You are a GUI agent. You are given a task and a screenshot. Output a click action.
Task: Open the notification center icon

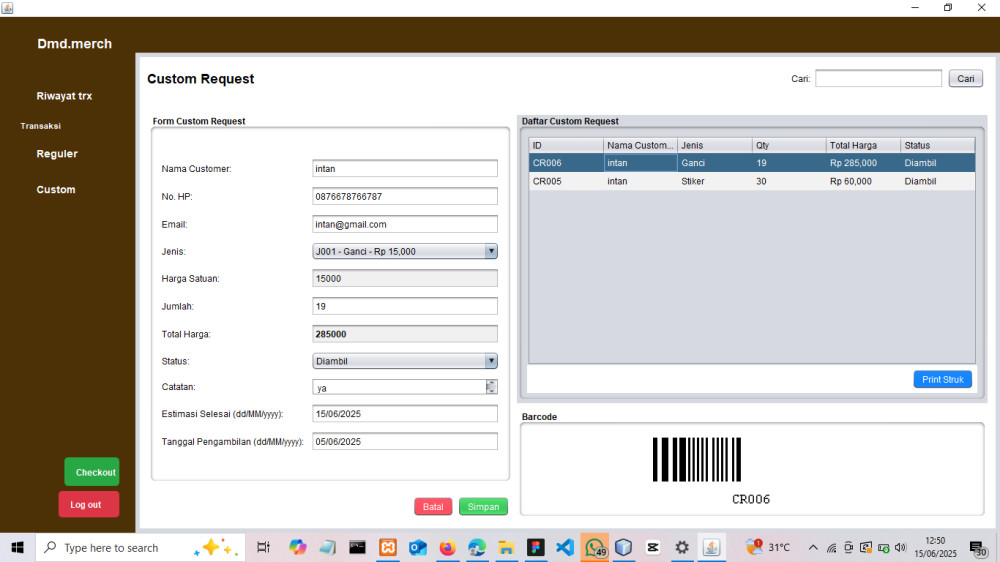click(978, 547)
